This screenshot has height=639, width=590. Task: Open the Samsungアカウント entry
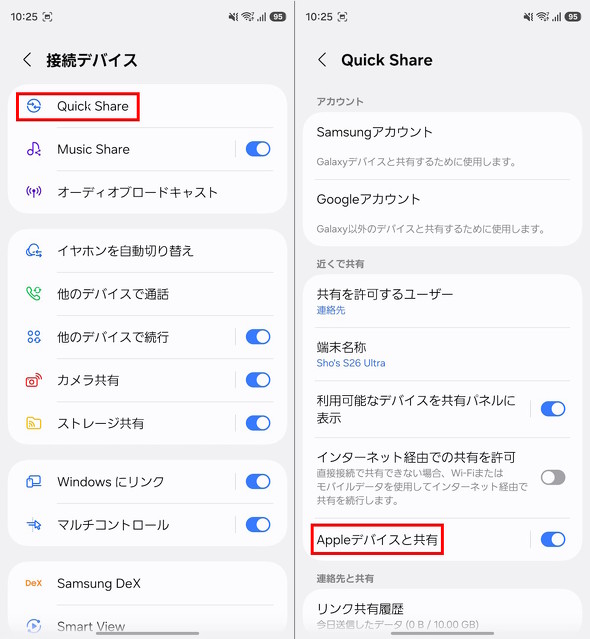[x=442, y=146]
